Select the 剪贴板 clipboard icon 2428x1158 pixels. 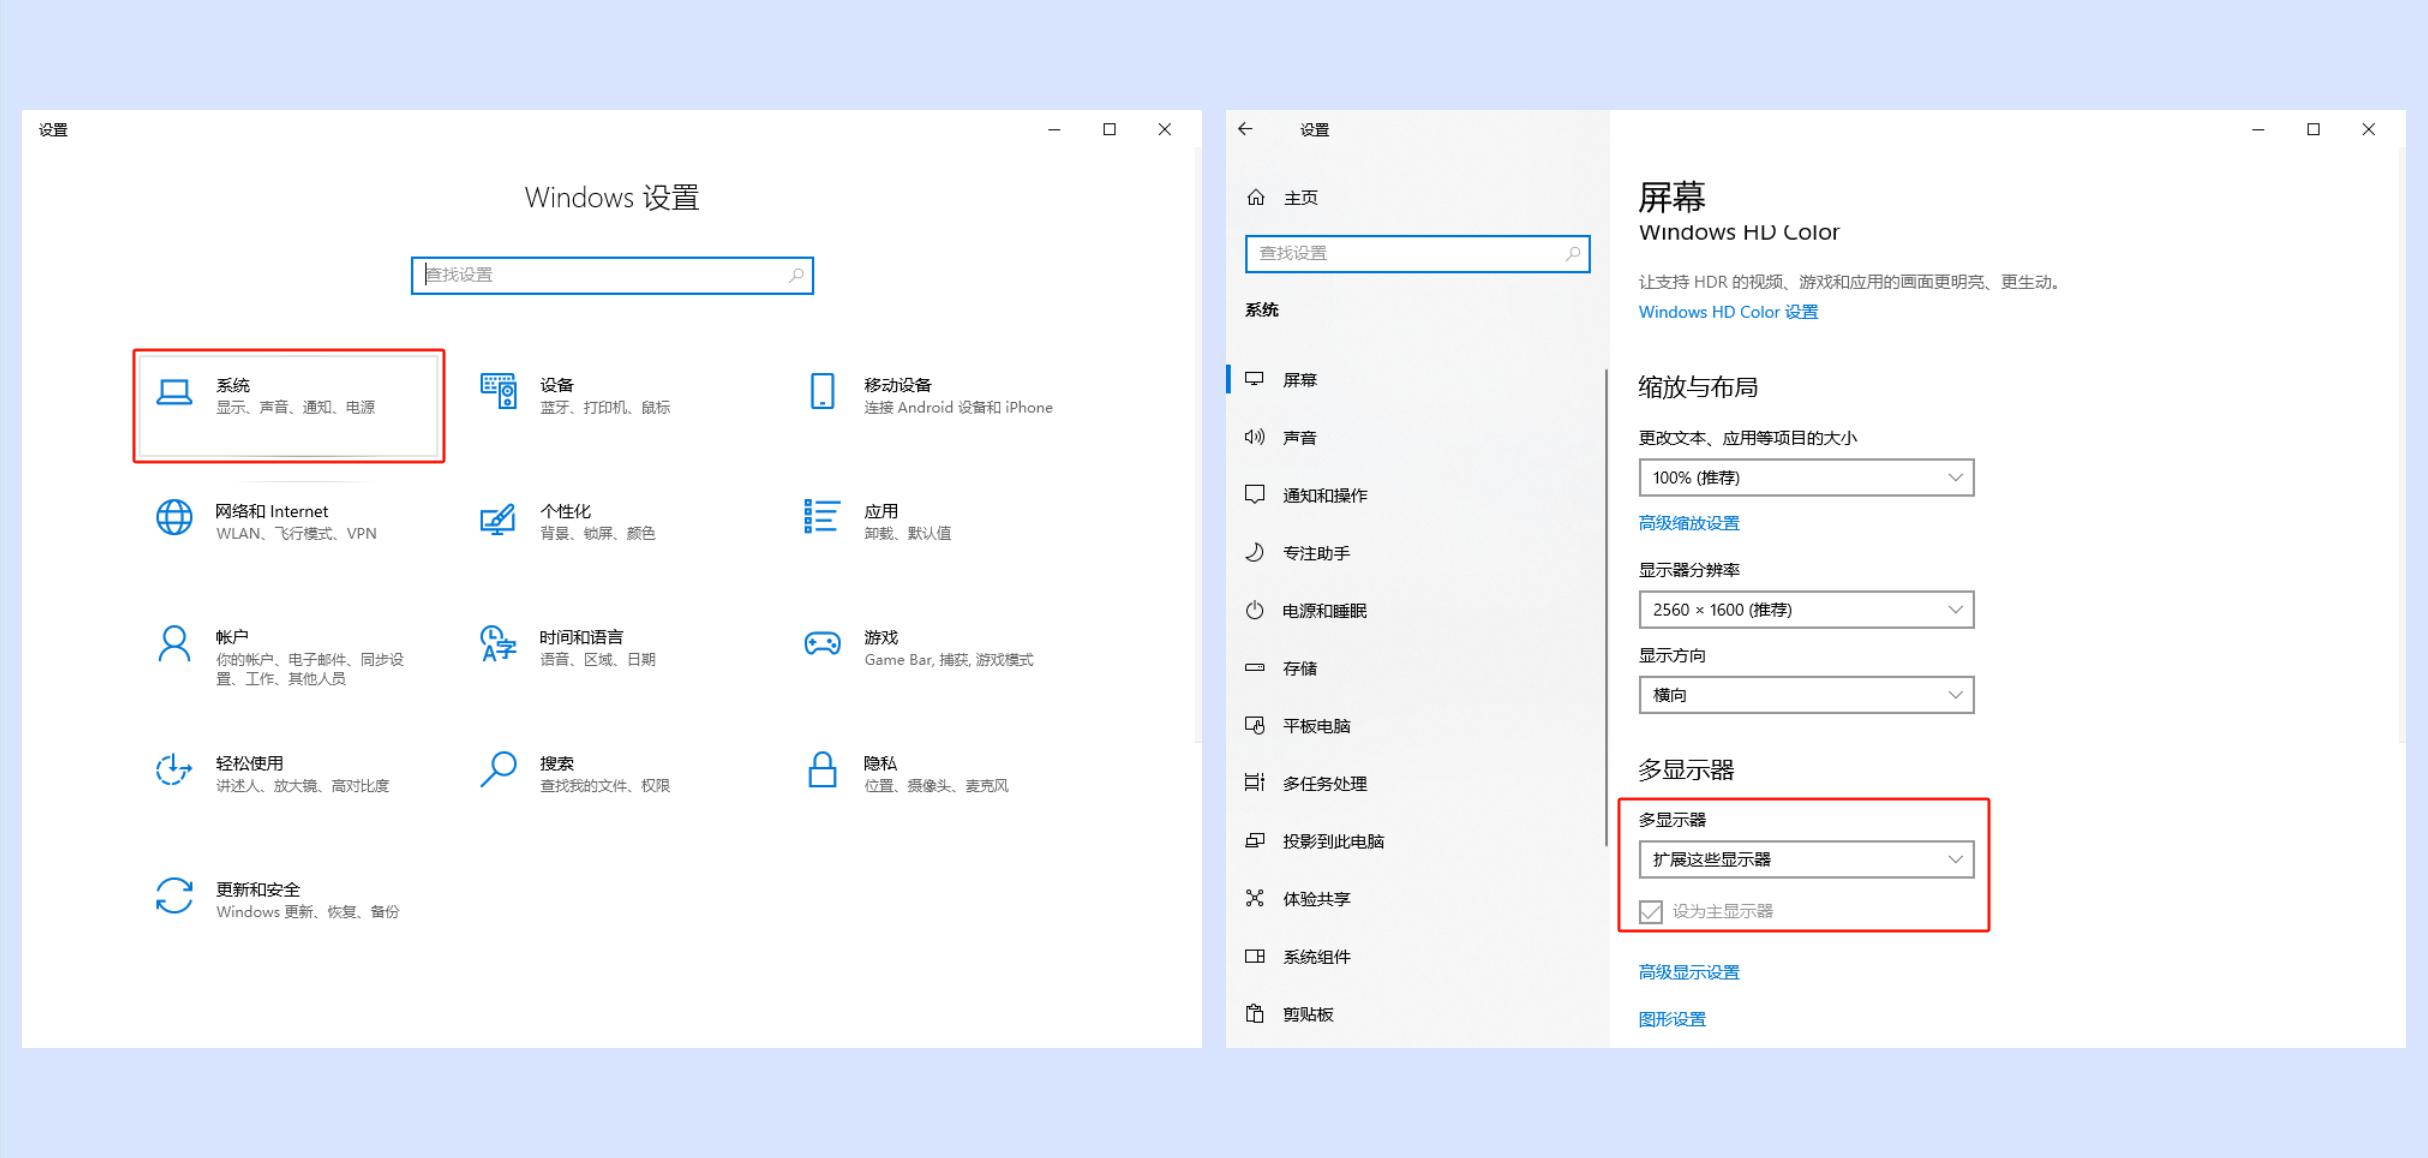[x=1255, y=1014]
